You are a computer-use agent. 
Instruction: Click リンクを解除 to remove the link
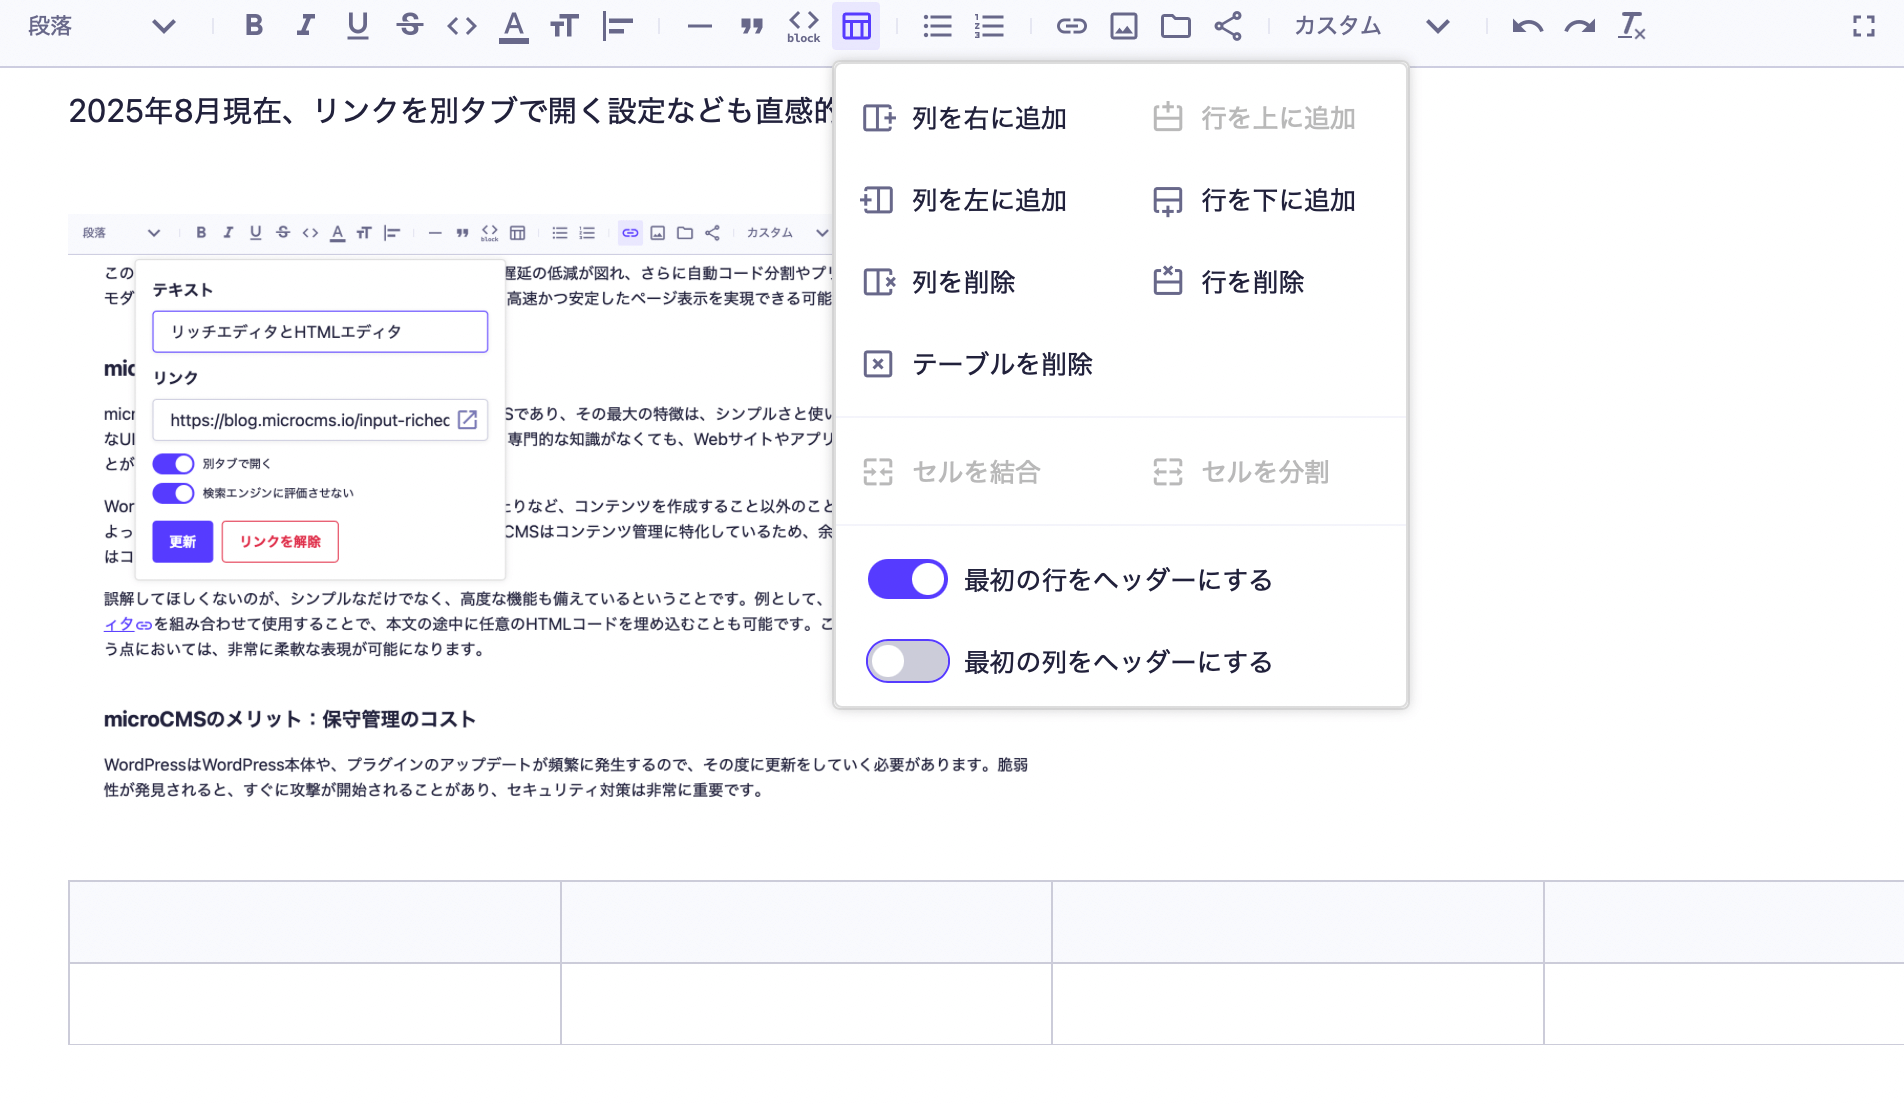click(280, 541)
